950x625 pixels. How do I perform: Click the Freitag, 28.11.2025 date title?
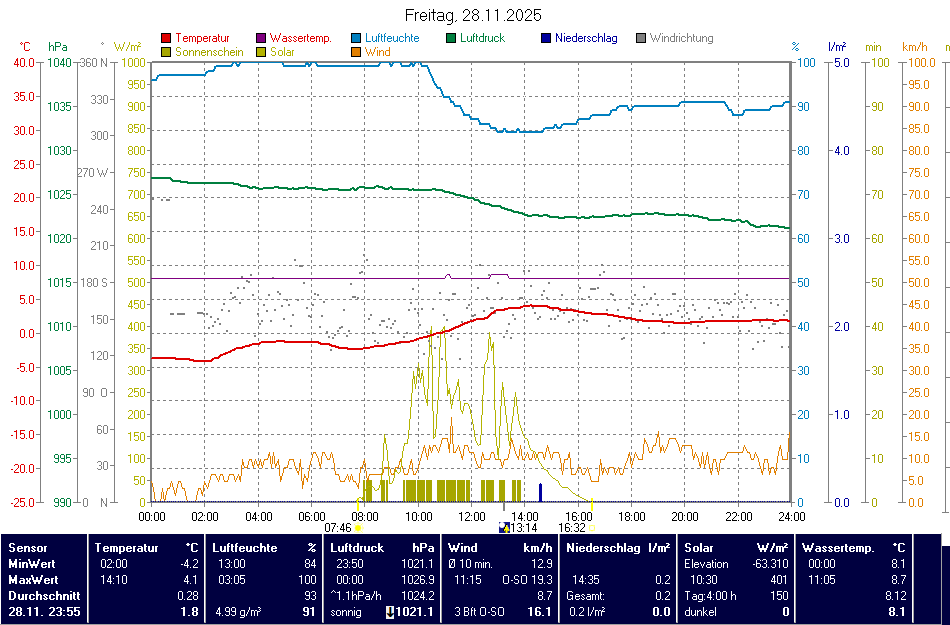(474, 15)
